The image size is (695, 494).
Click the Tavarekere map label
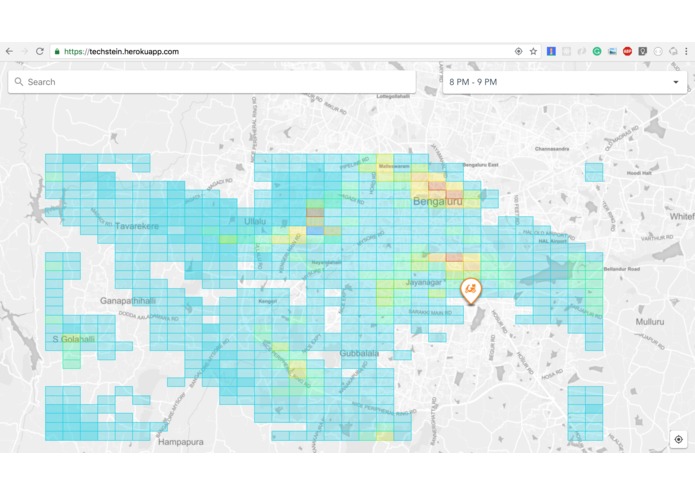(x=137, y=226)
